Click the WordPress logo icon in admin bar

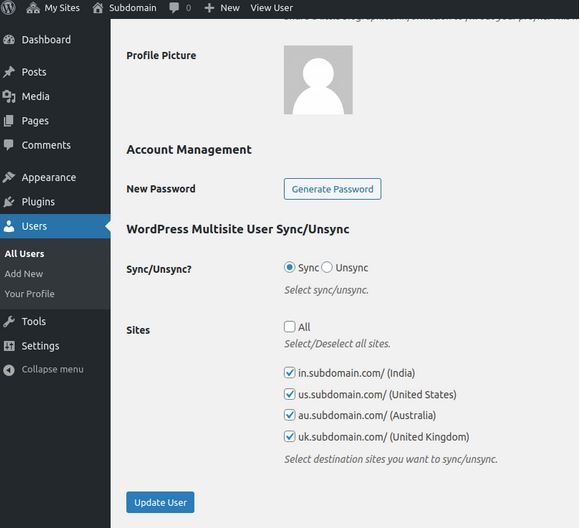(x=8, y=7)
